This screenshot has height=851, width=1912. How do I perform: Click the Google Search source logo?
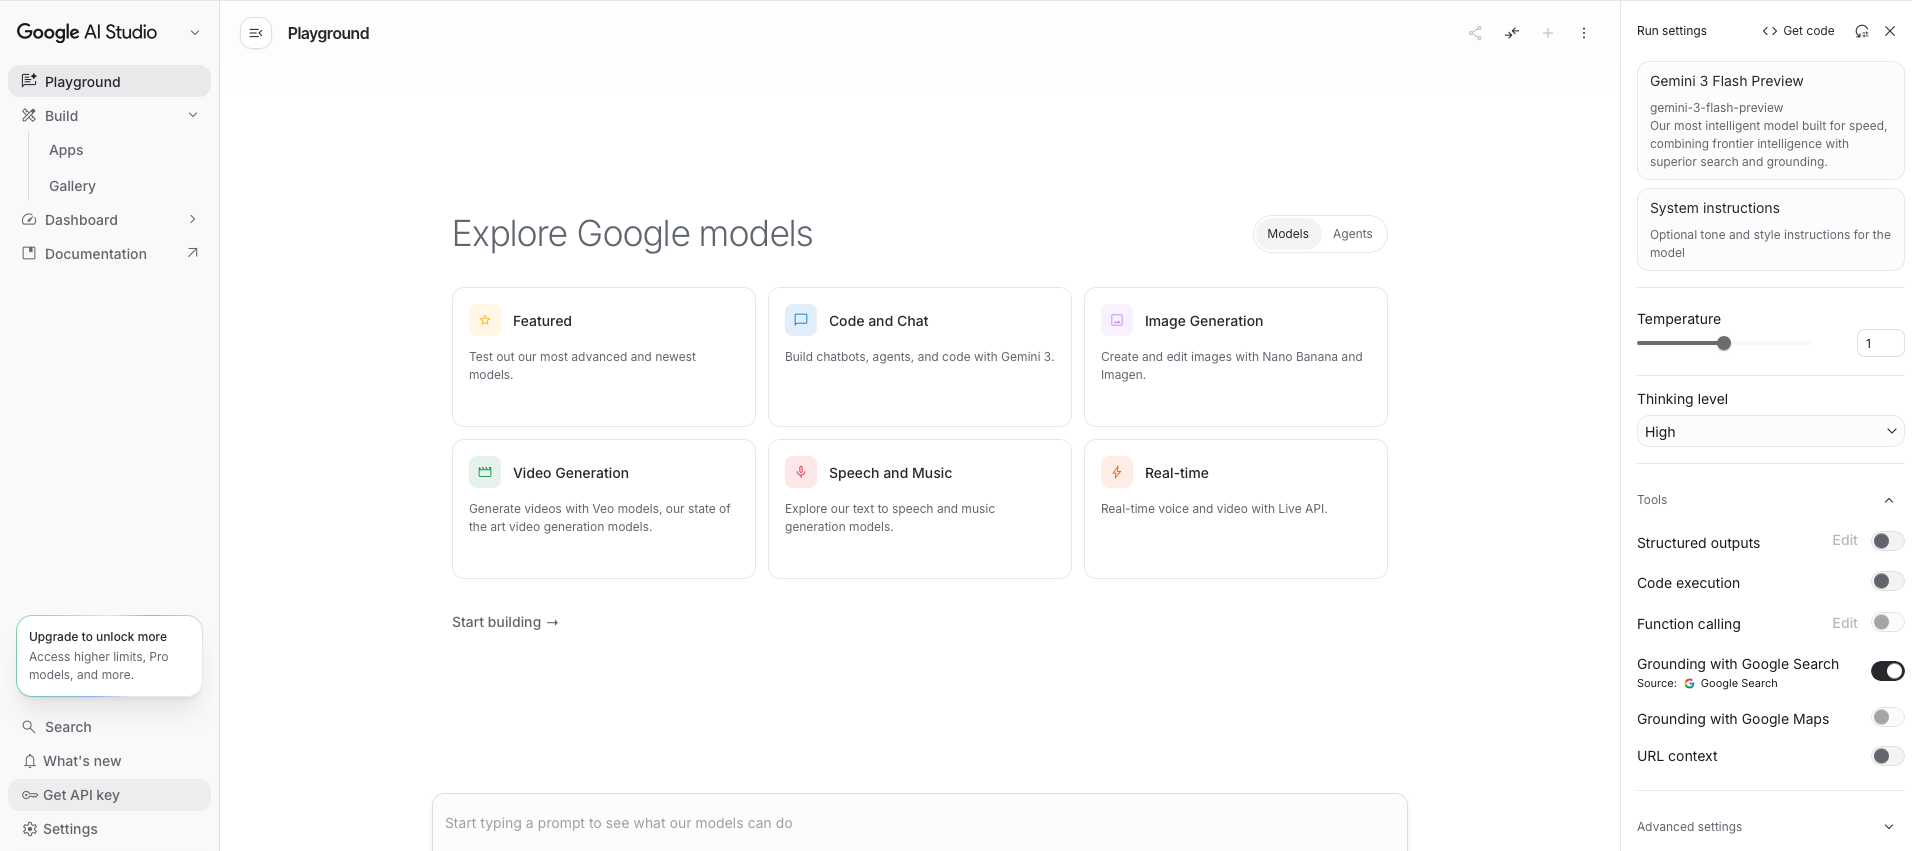click(1690, 684)
